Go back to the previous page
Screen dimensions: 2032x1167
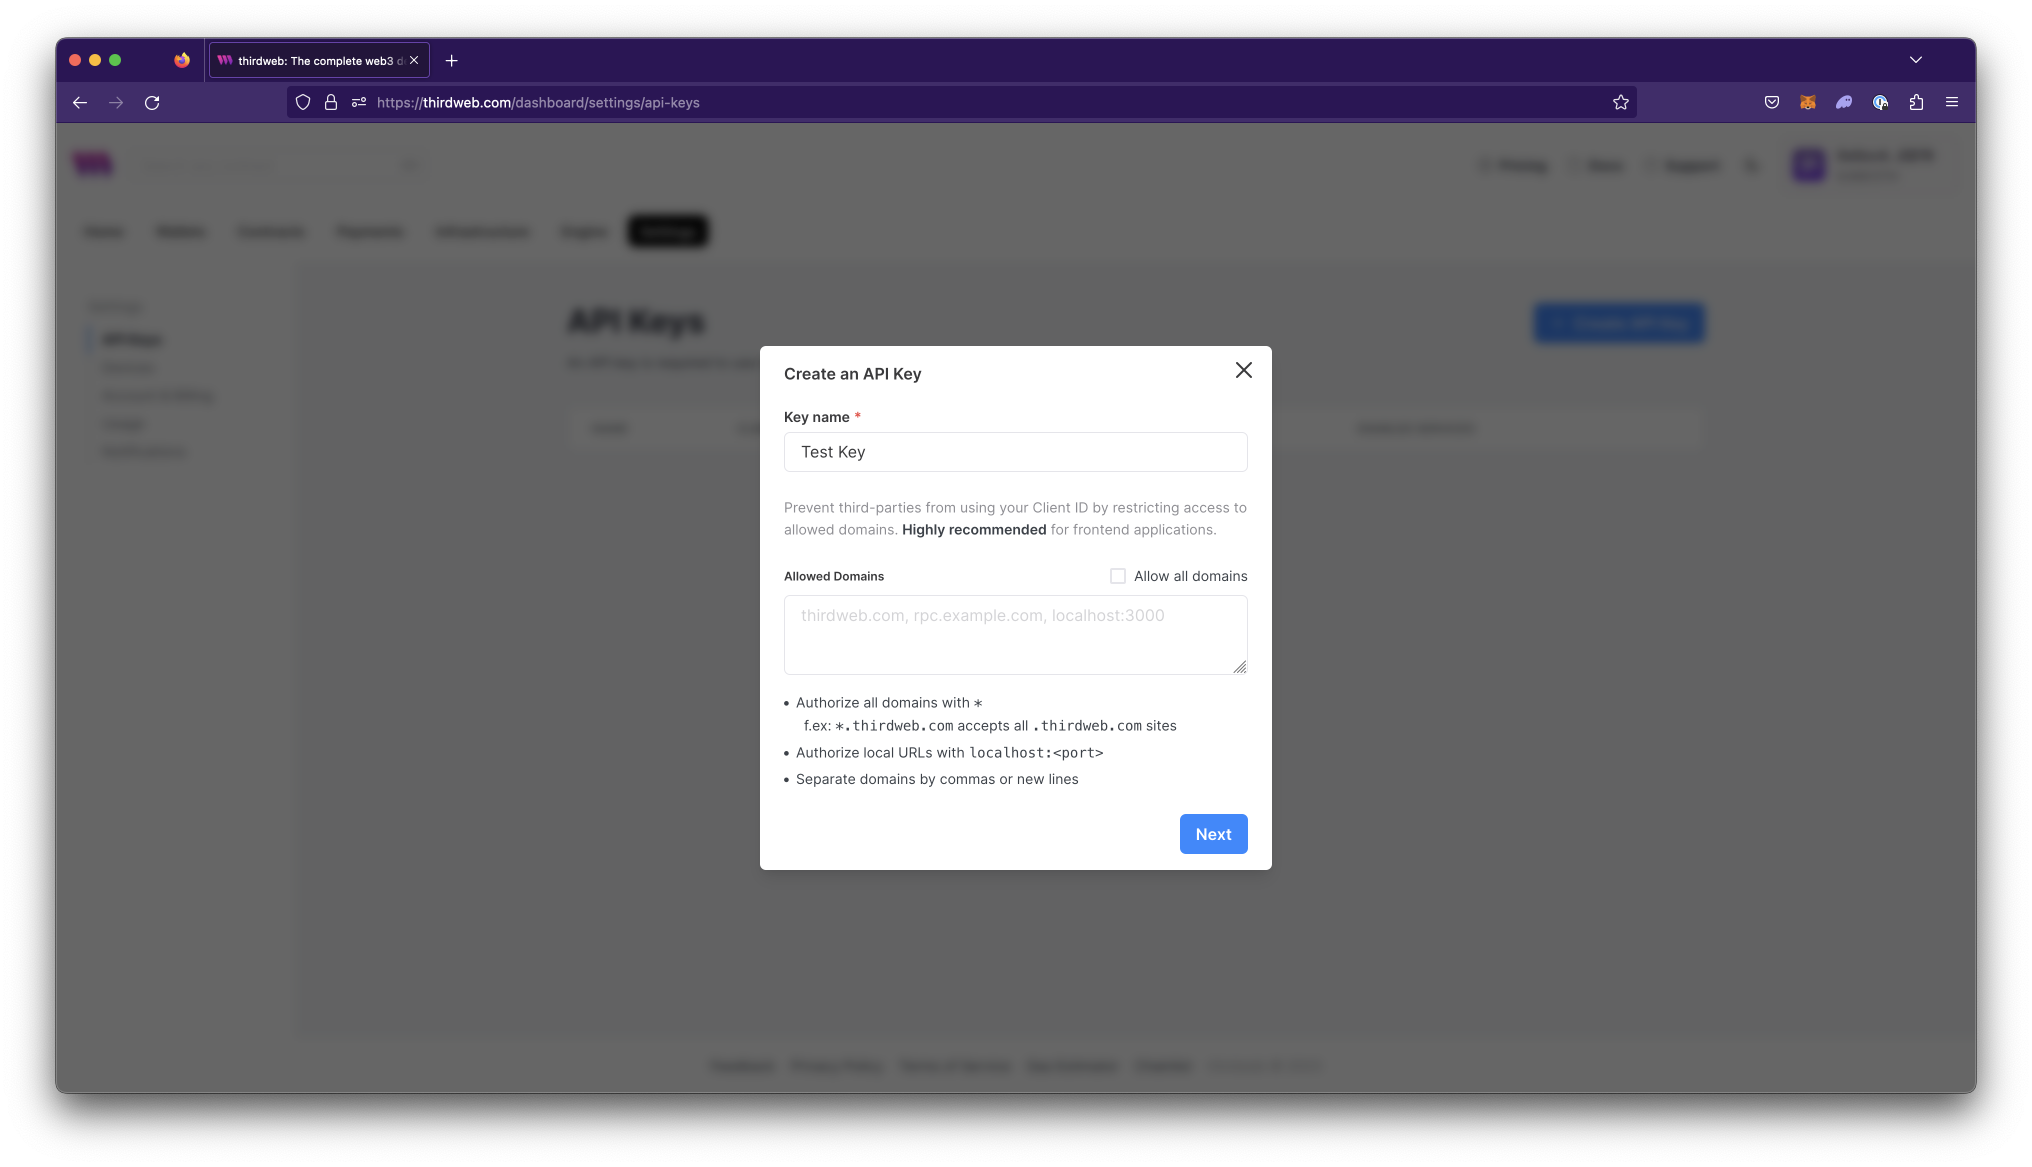point(79,102)
